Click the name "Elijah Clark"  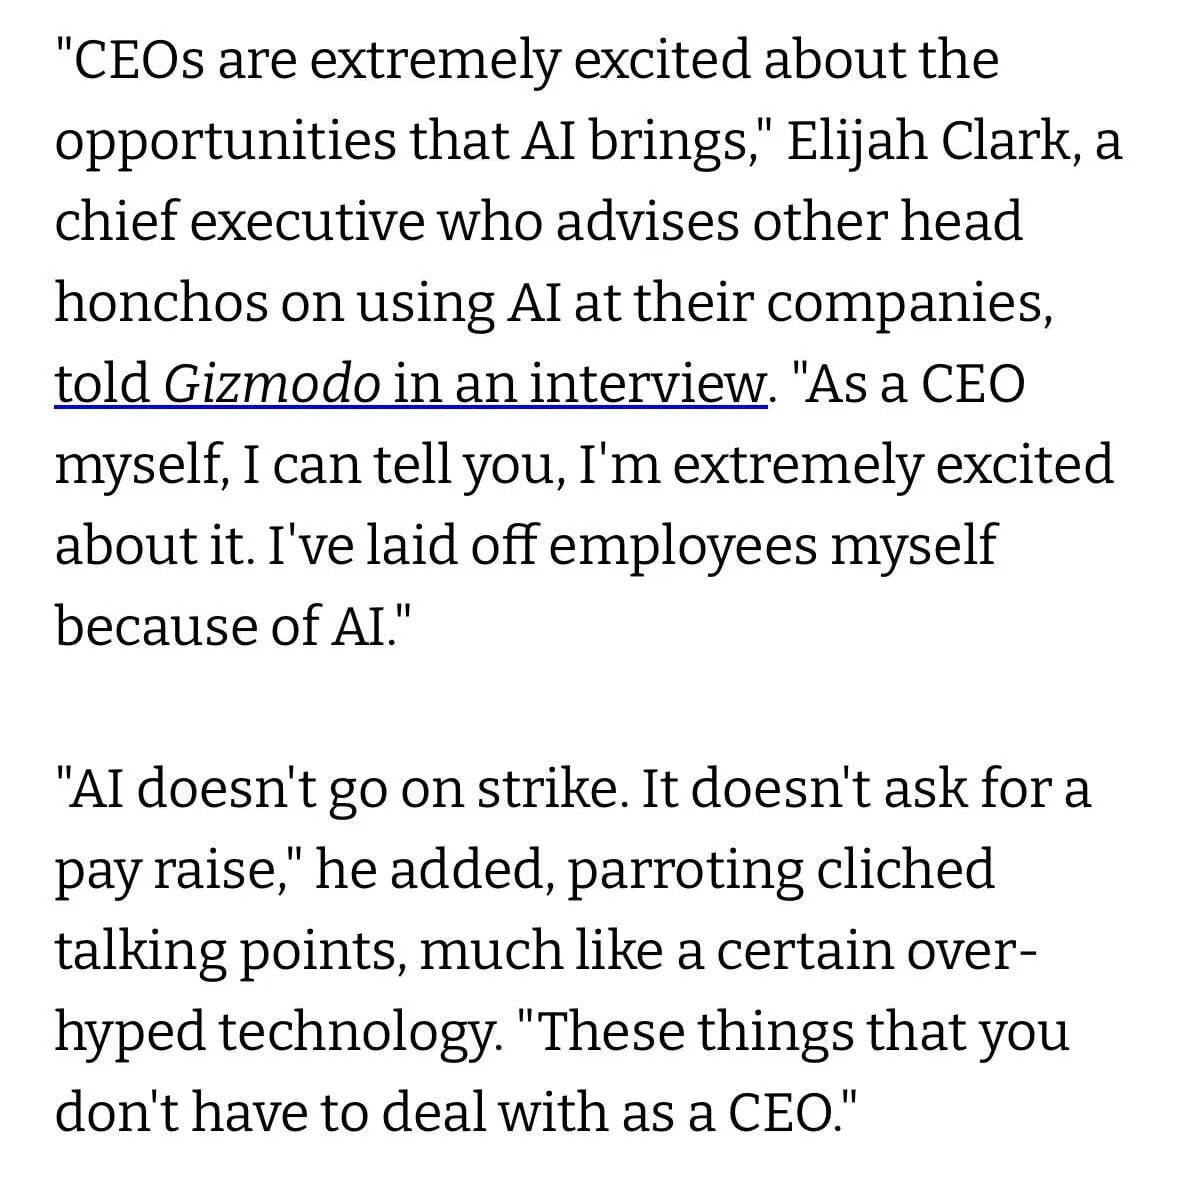[928, 141]
